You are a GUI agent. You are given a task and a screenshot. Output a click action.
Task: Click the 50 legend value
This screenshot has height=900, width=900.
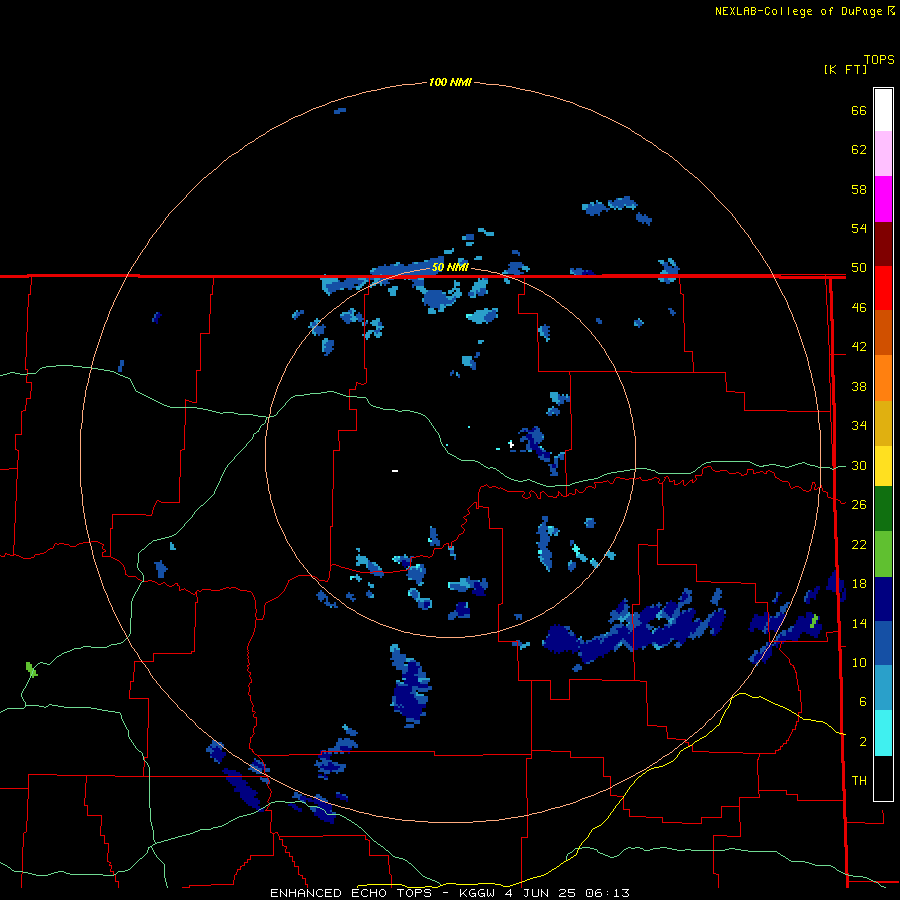pos(859,267)
